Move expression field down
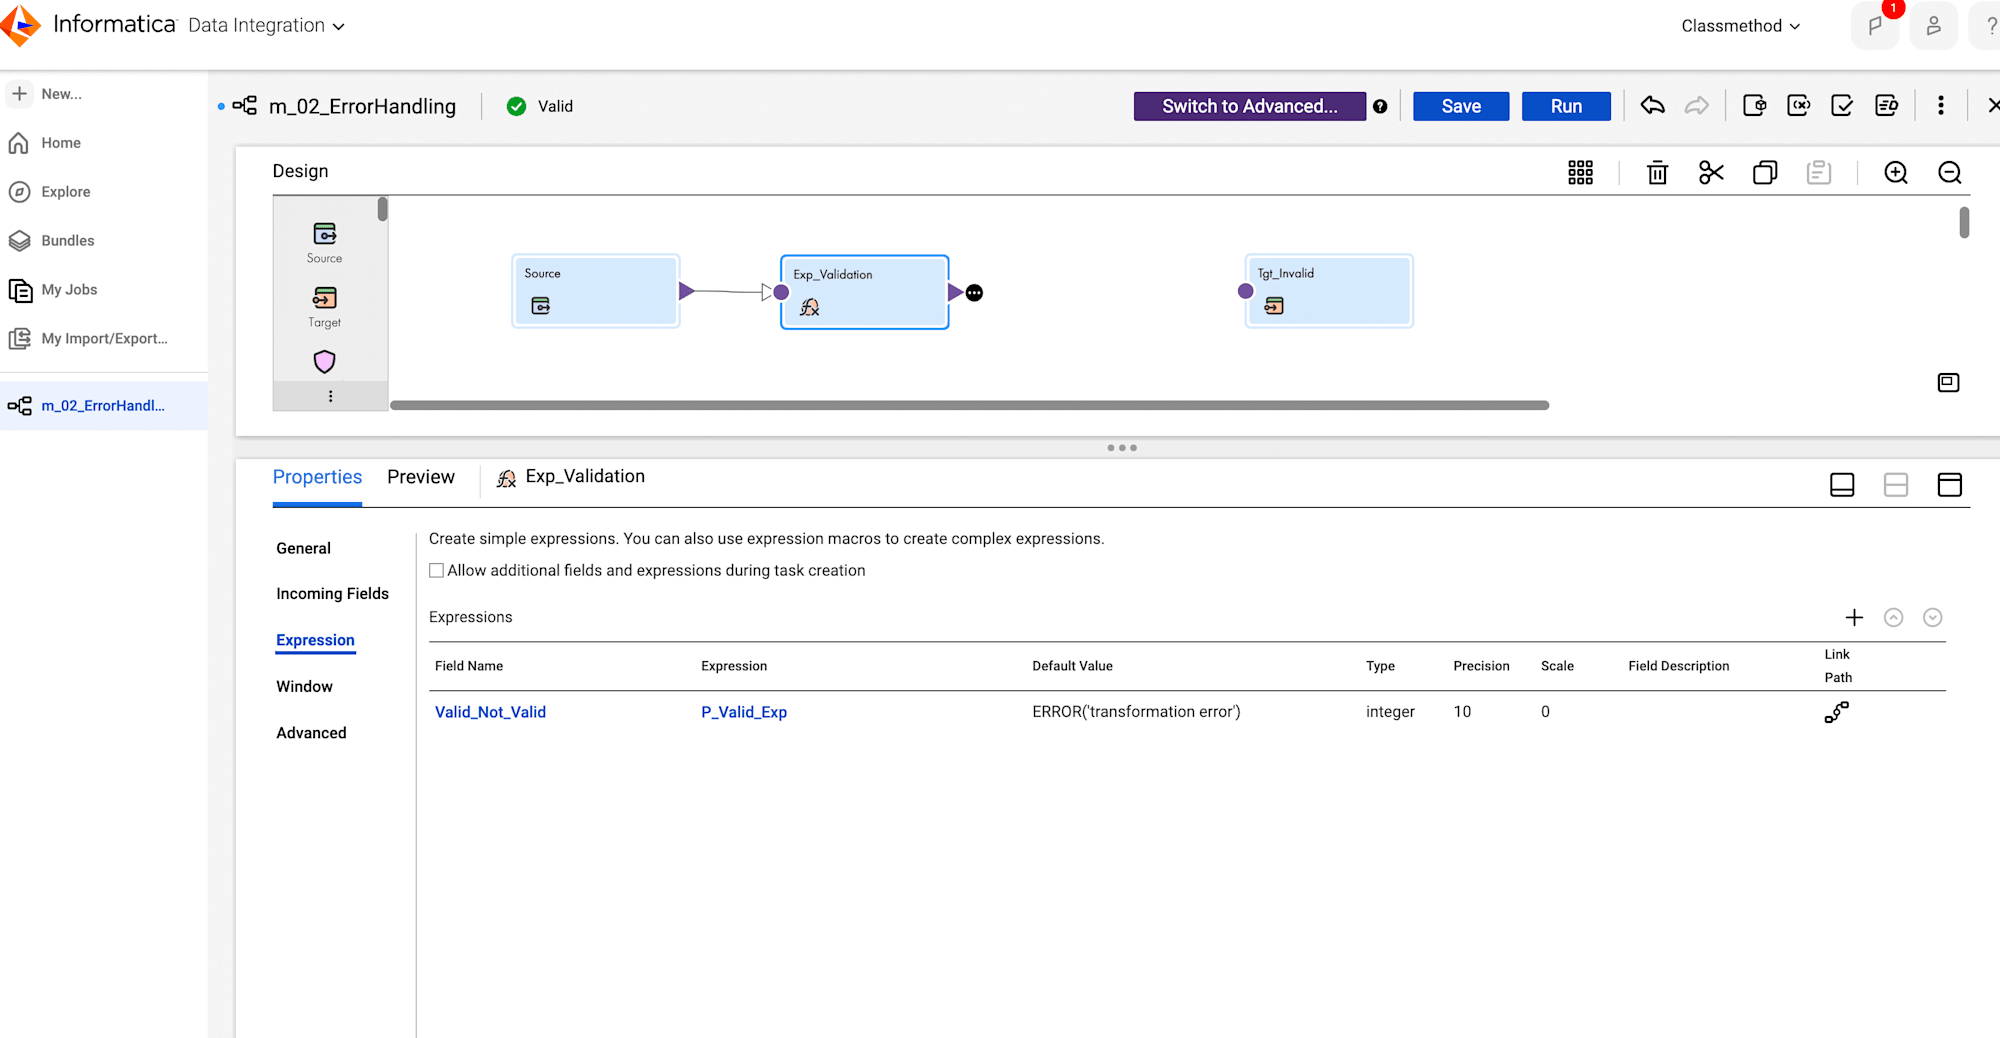The width and height of the screenshot is (2000, 1038). 1933,618
